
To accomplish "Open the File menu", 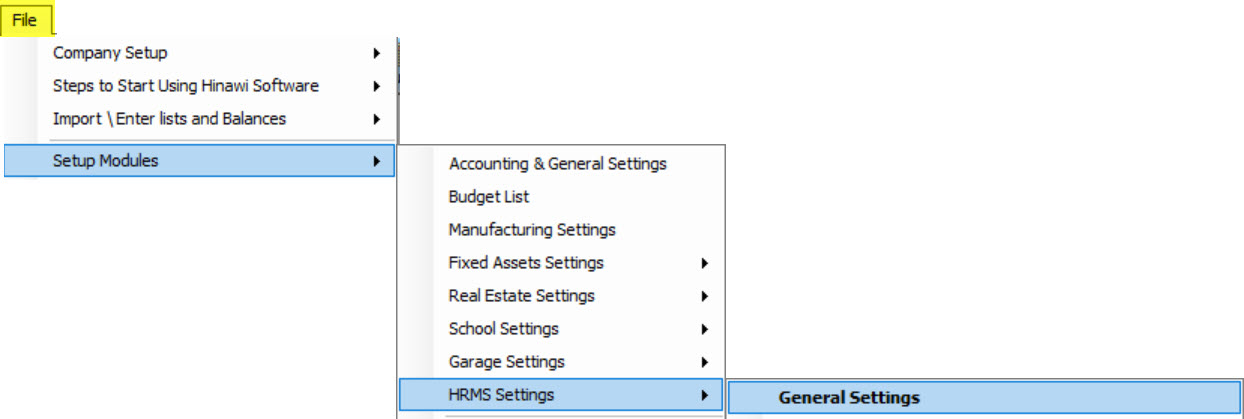I will click(25, 20).
